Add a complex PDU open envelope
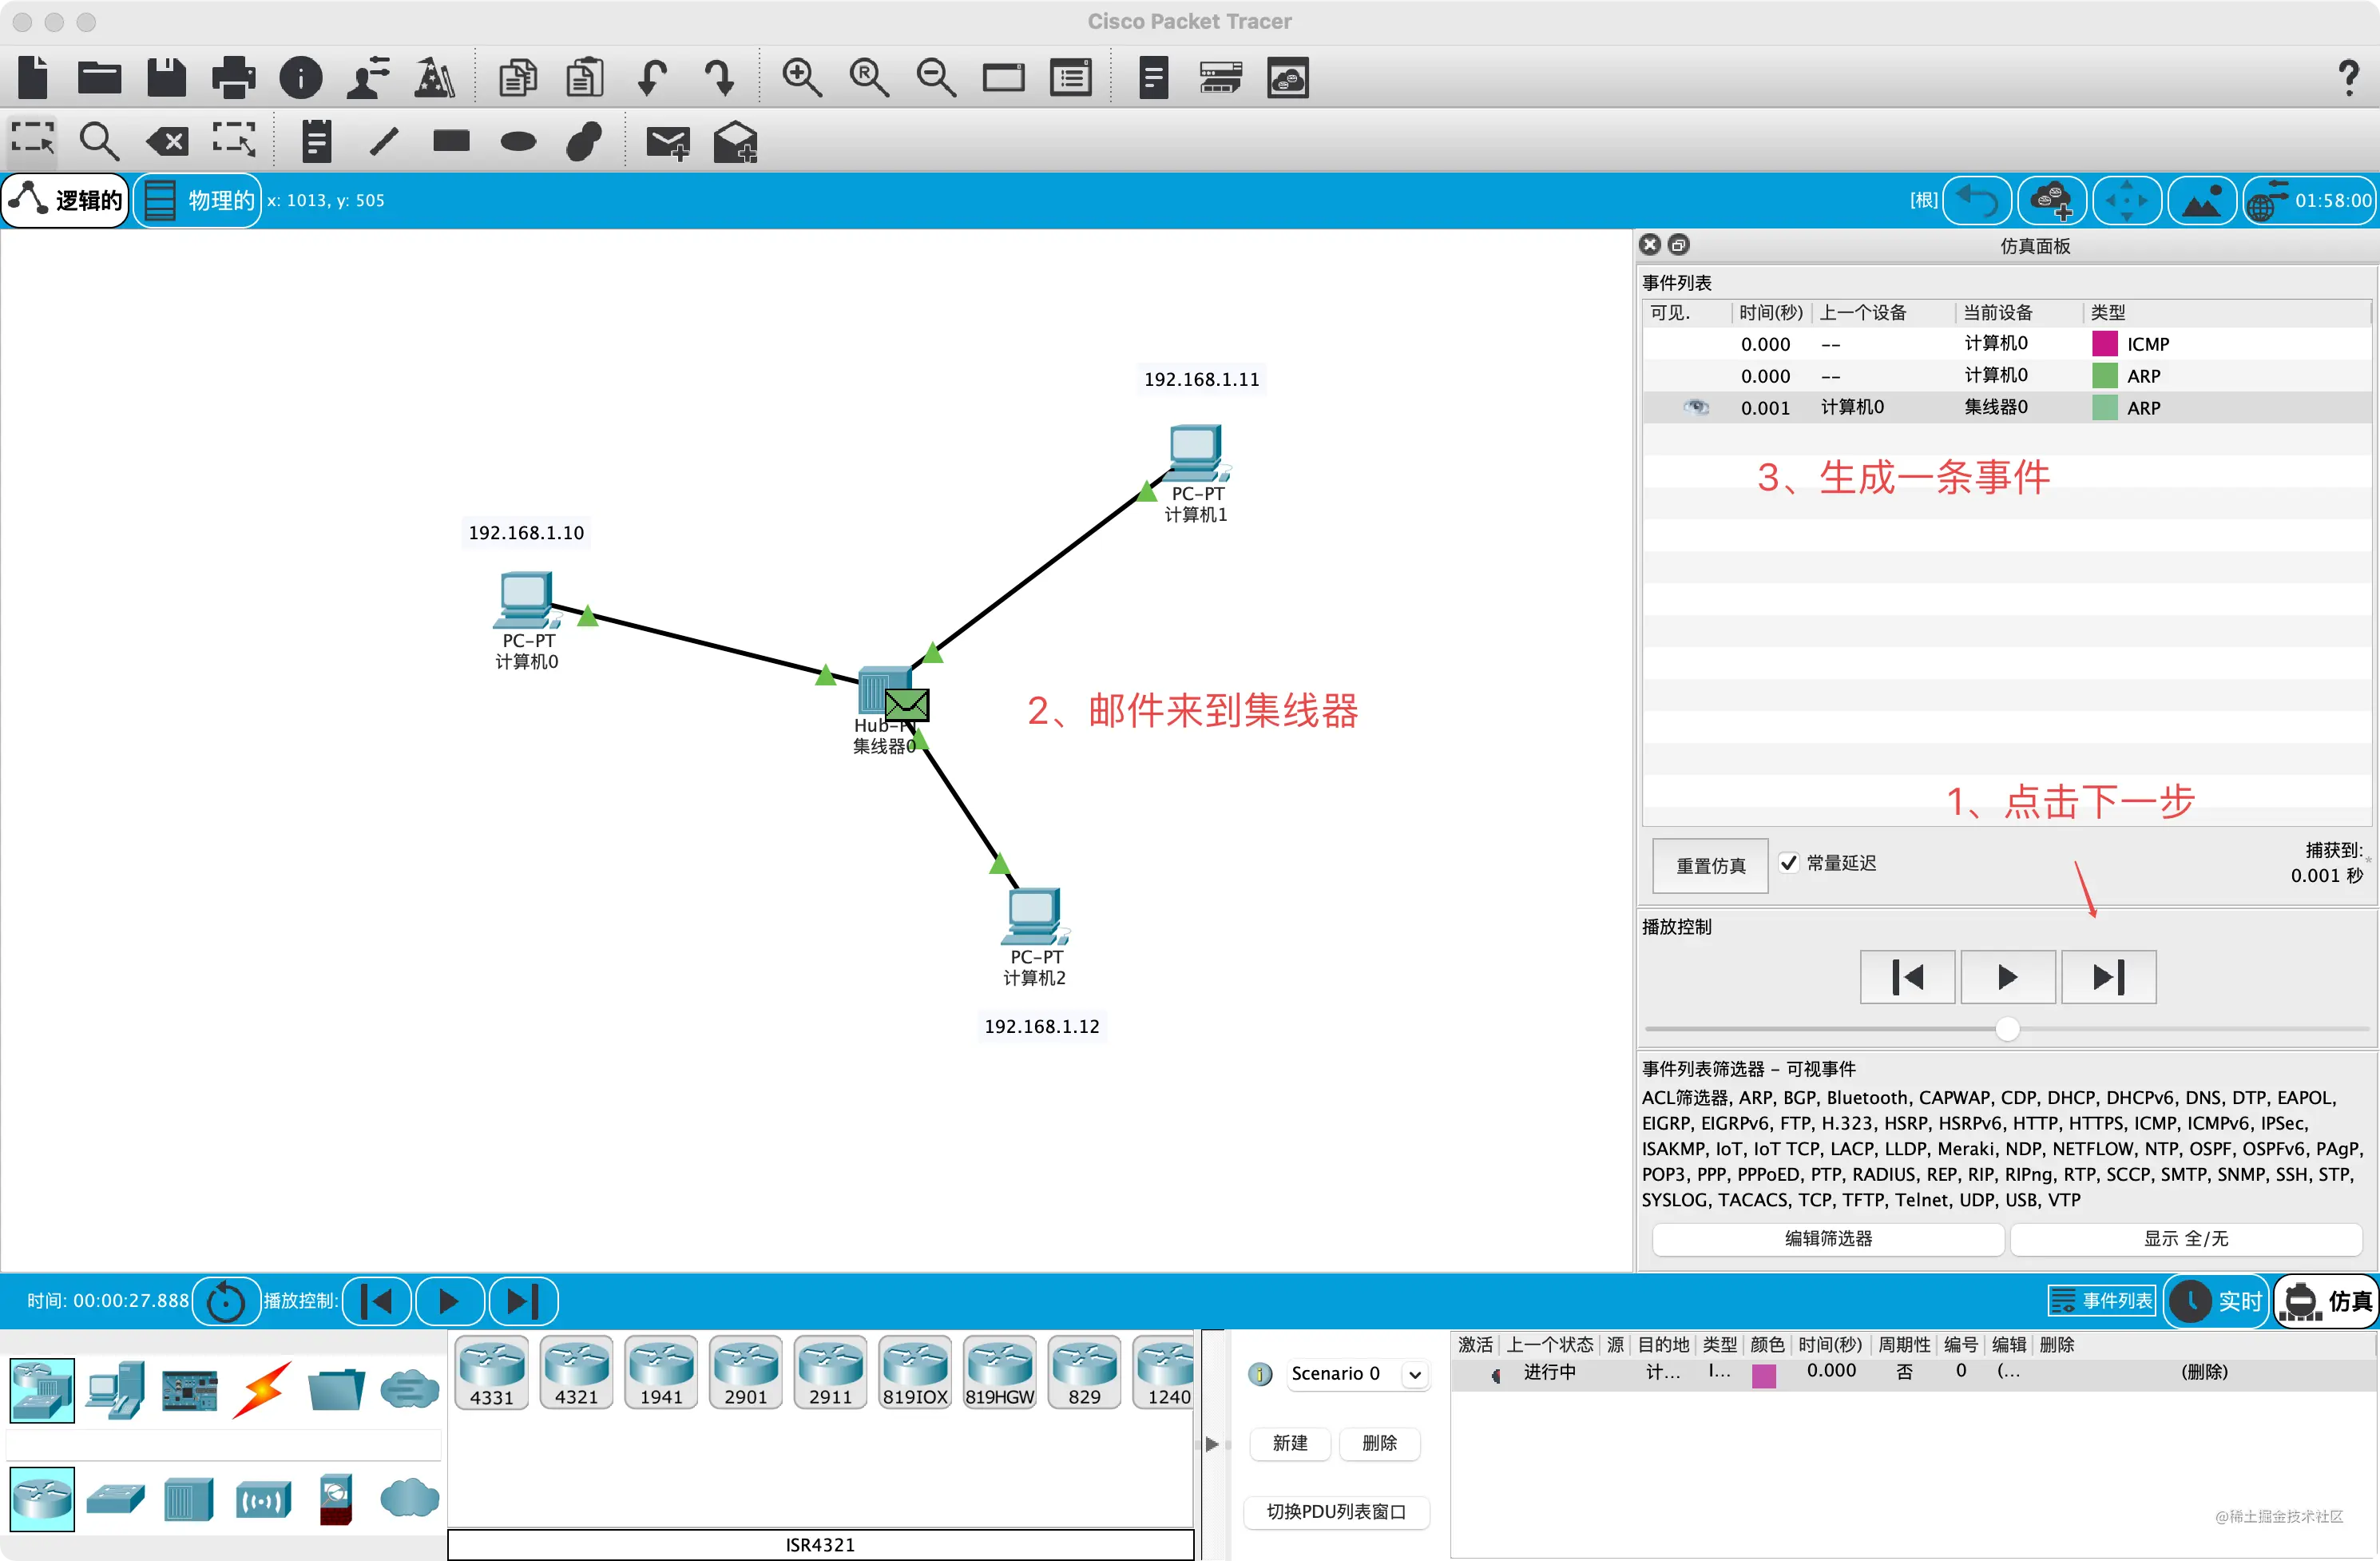 pyautogui.click(x=735, y=142)
